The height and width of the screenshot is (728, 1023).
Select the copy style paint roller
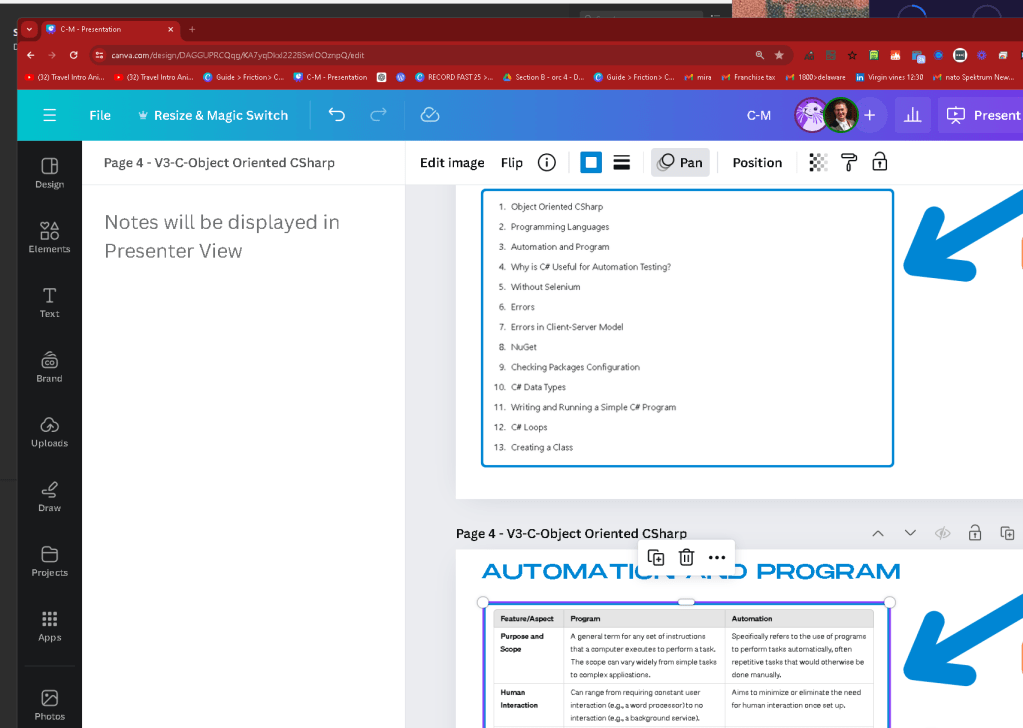coord(849,162)
